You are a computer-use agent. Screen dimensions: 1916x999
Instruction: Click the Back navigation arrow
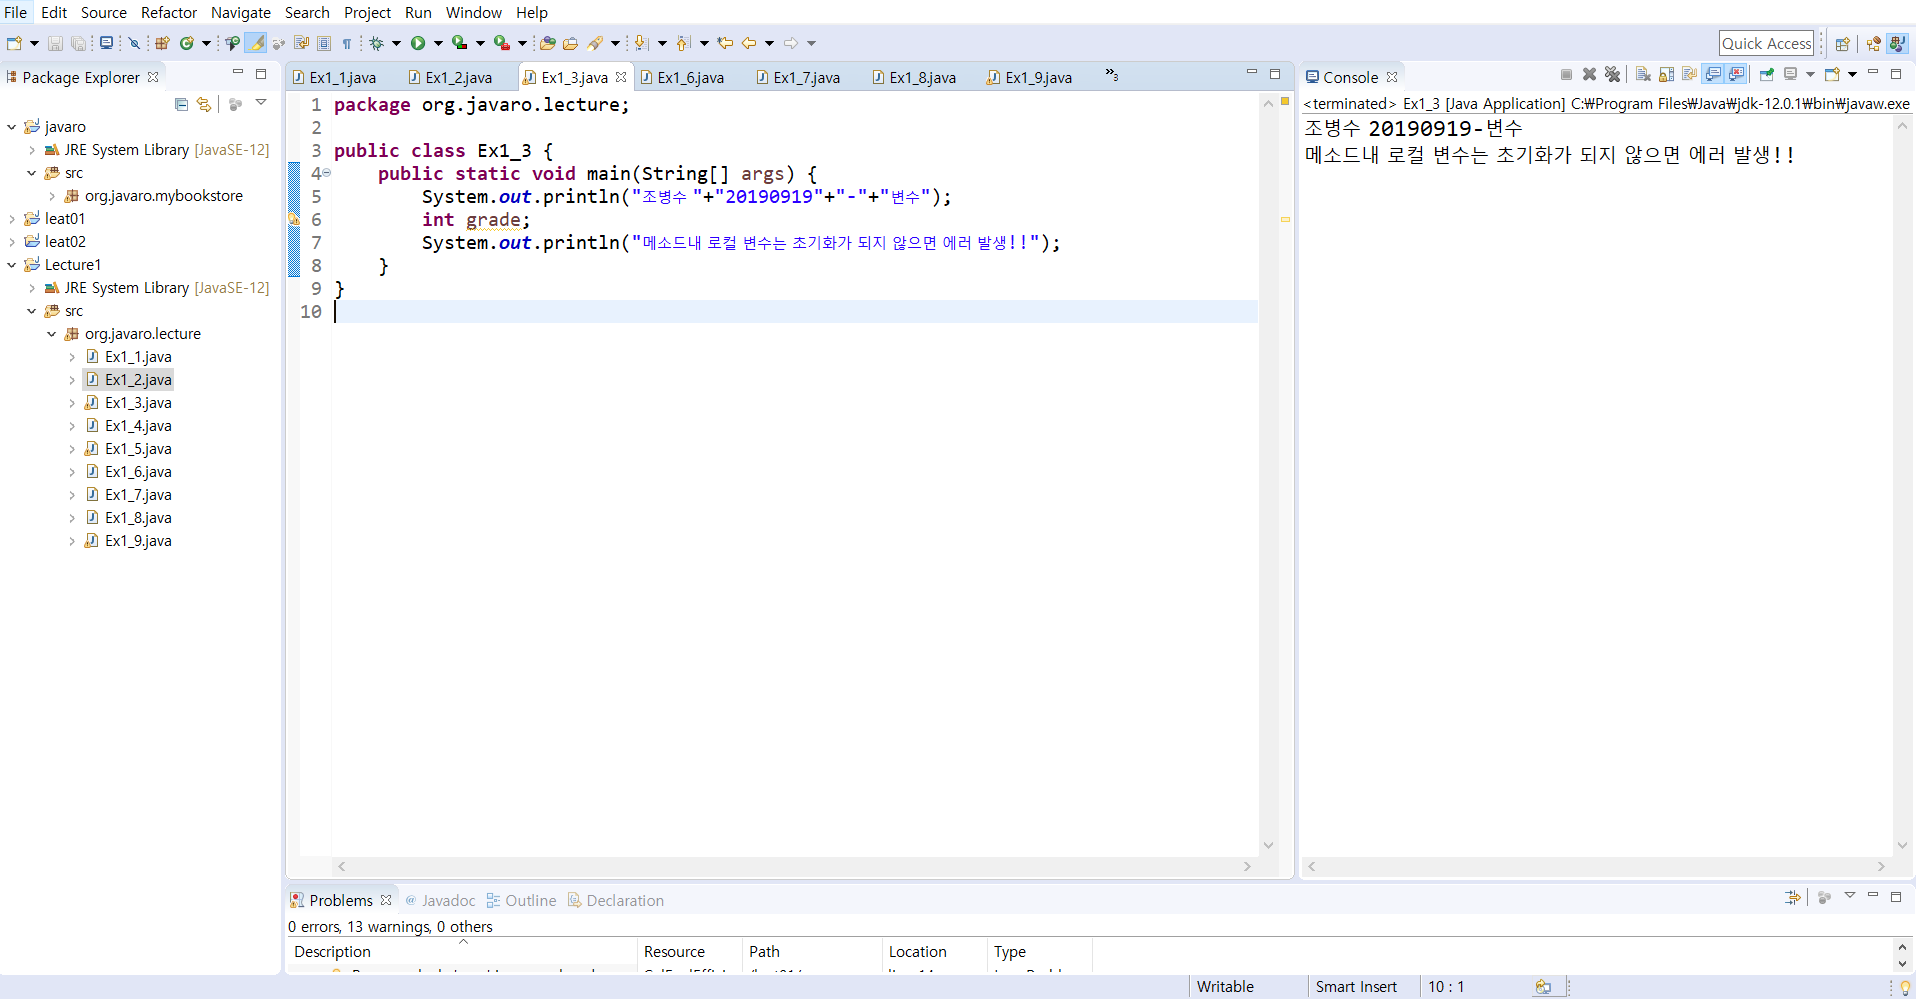[x=749, y=43]
